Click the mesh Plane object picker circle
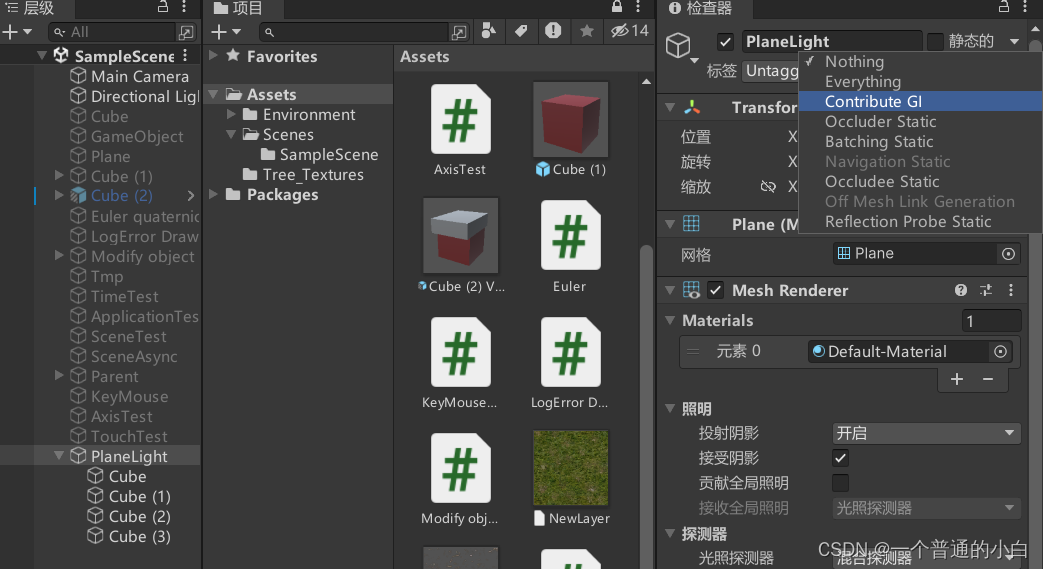This screenshot has width=1043, height=569. tap(1008, 254)
